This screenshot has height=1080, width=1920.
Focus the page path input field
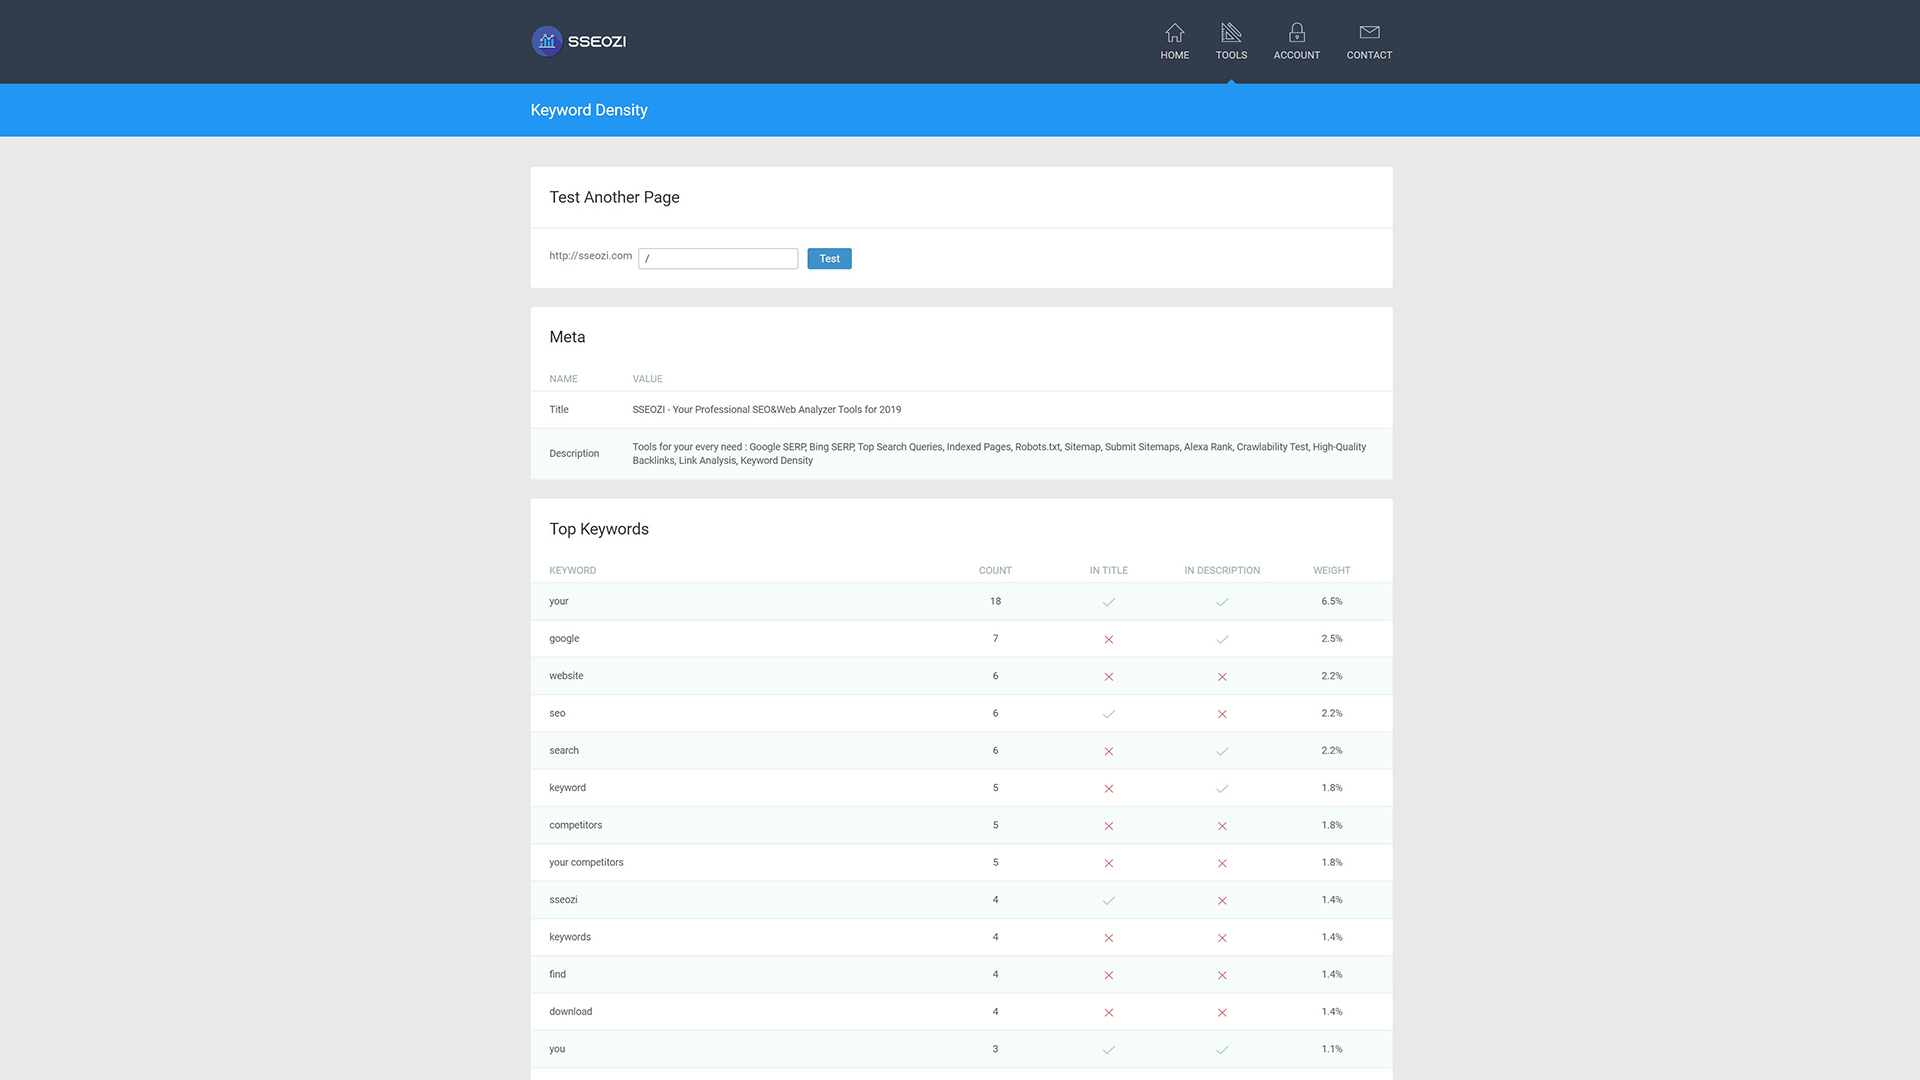pos(718,259)
